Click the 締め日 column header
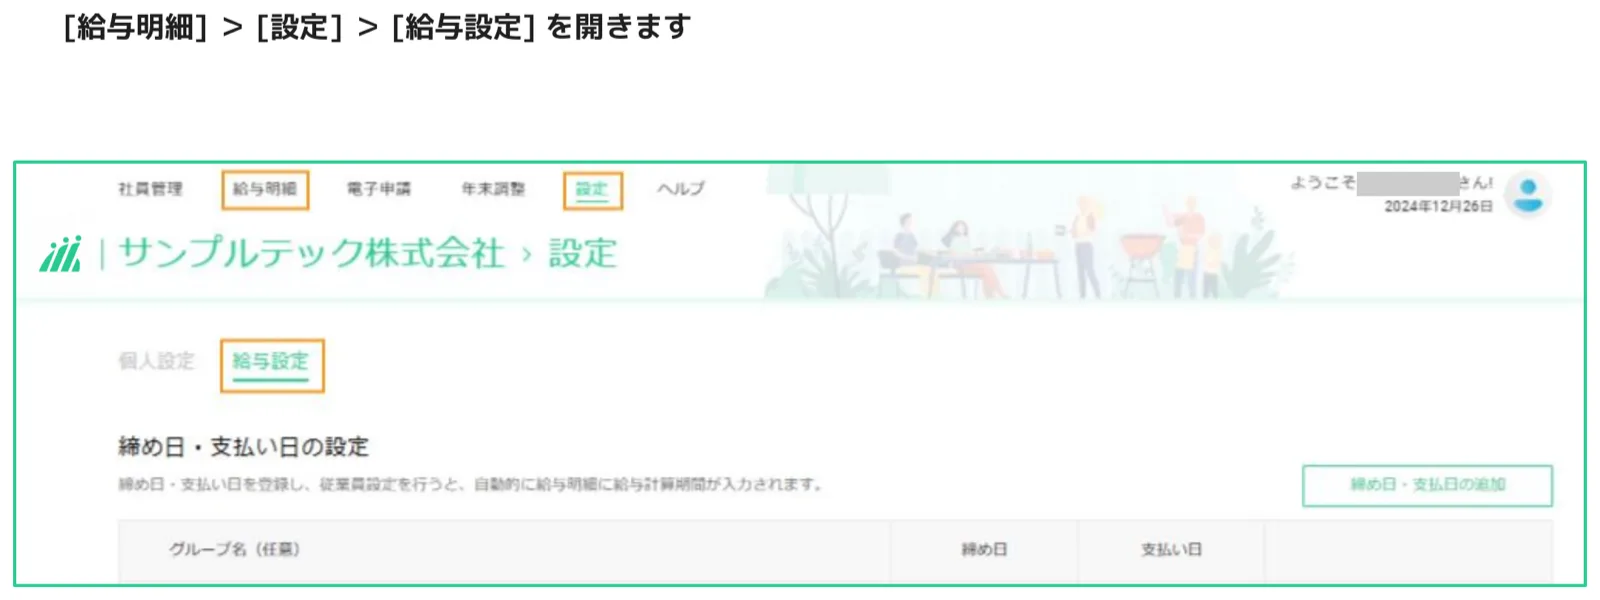Screen dimensions: 1600x600 (985, 549)
